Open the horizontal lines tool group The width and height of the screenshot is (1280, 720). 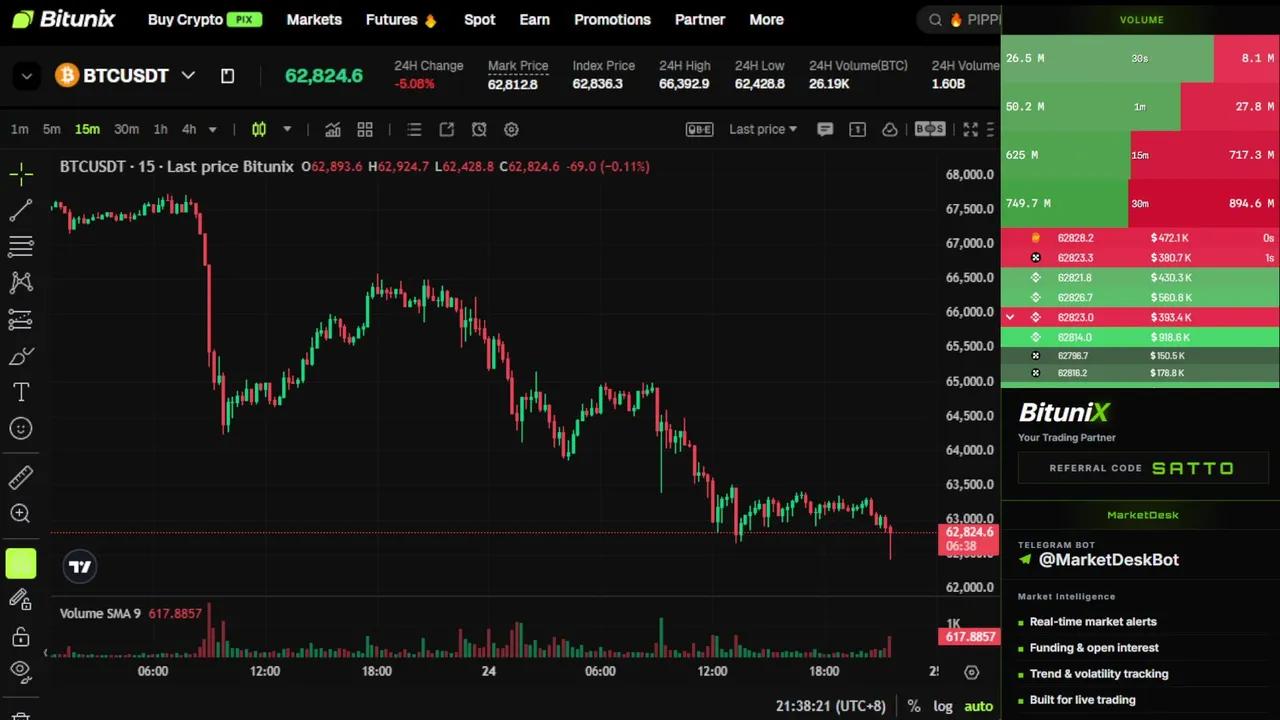(21, 246)
